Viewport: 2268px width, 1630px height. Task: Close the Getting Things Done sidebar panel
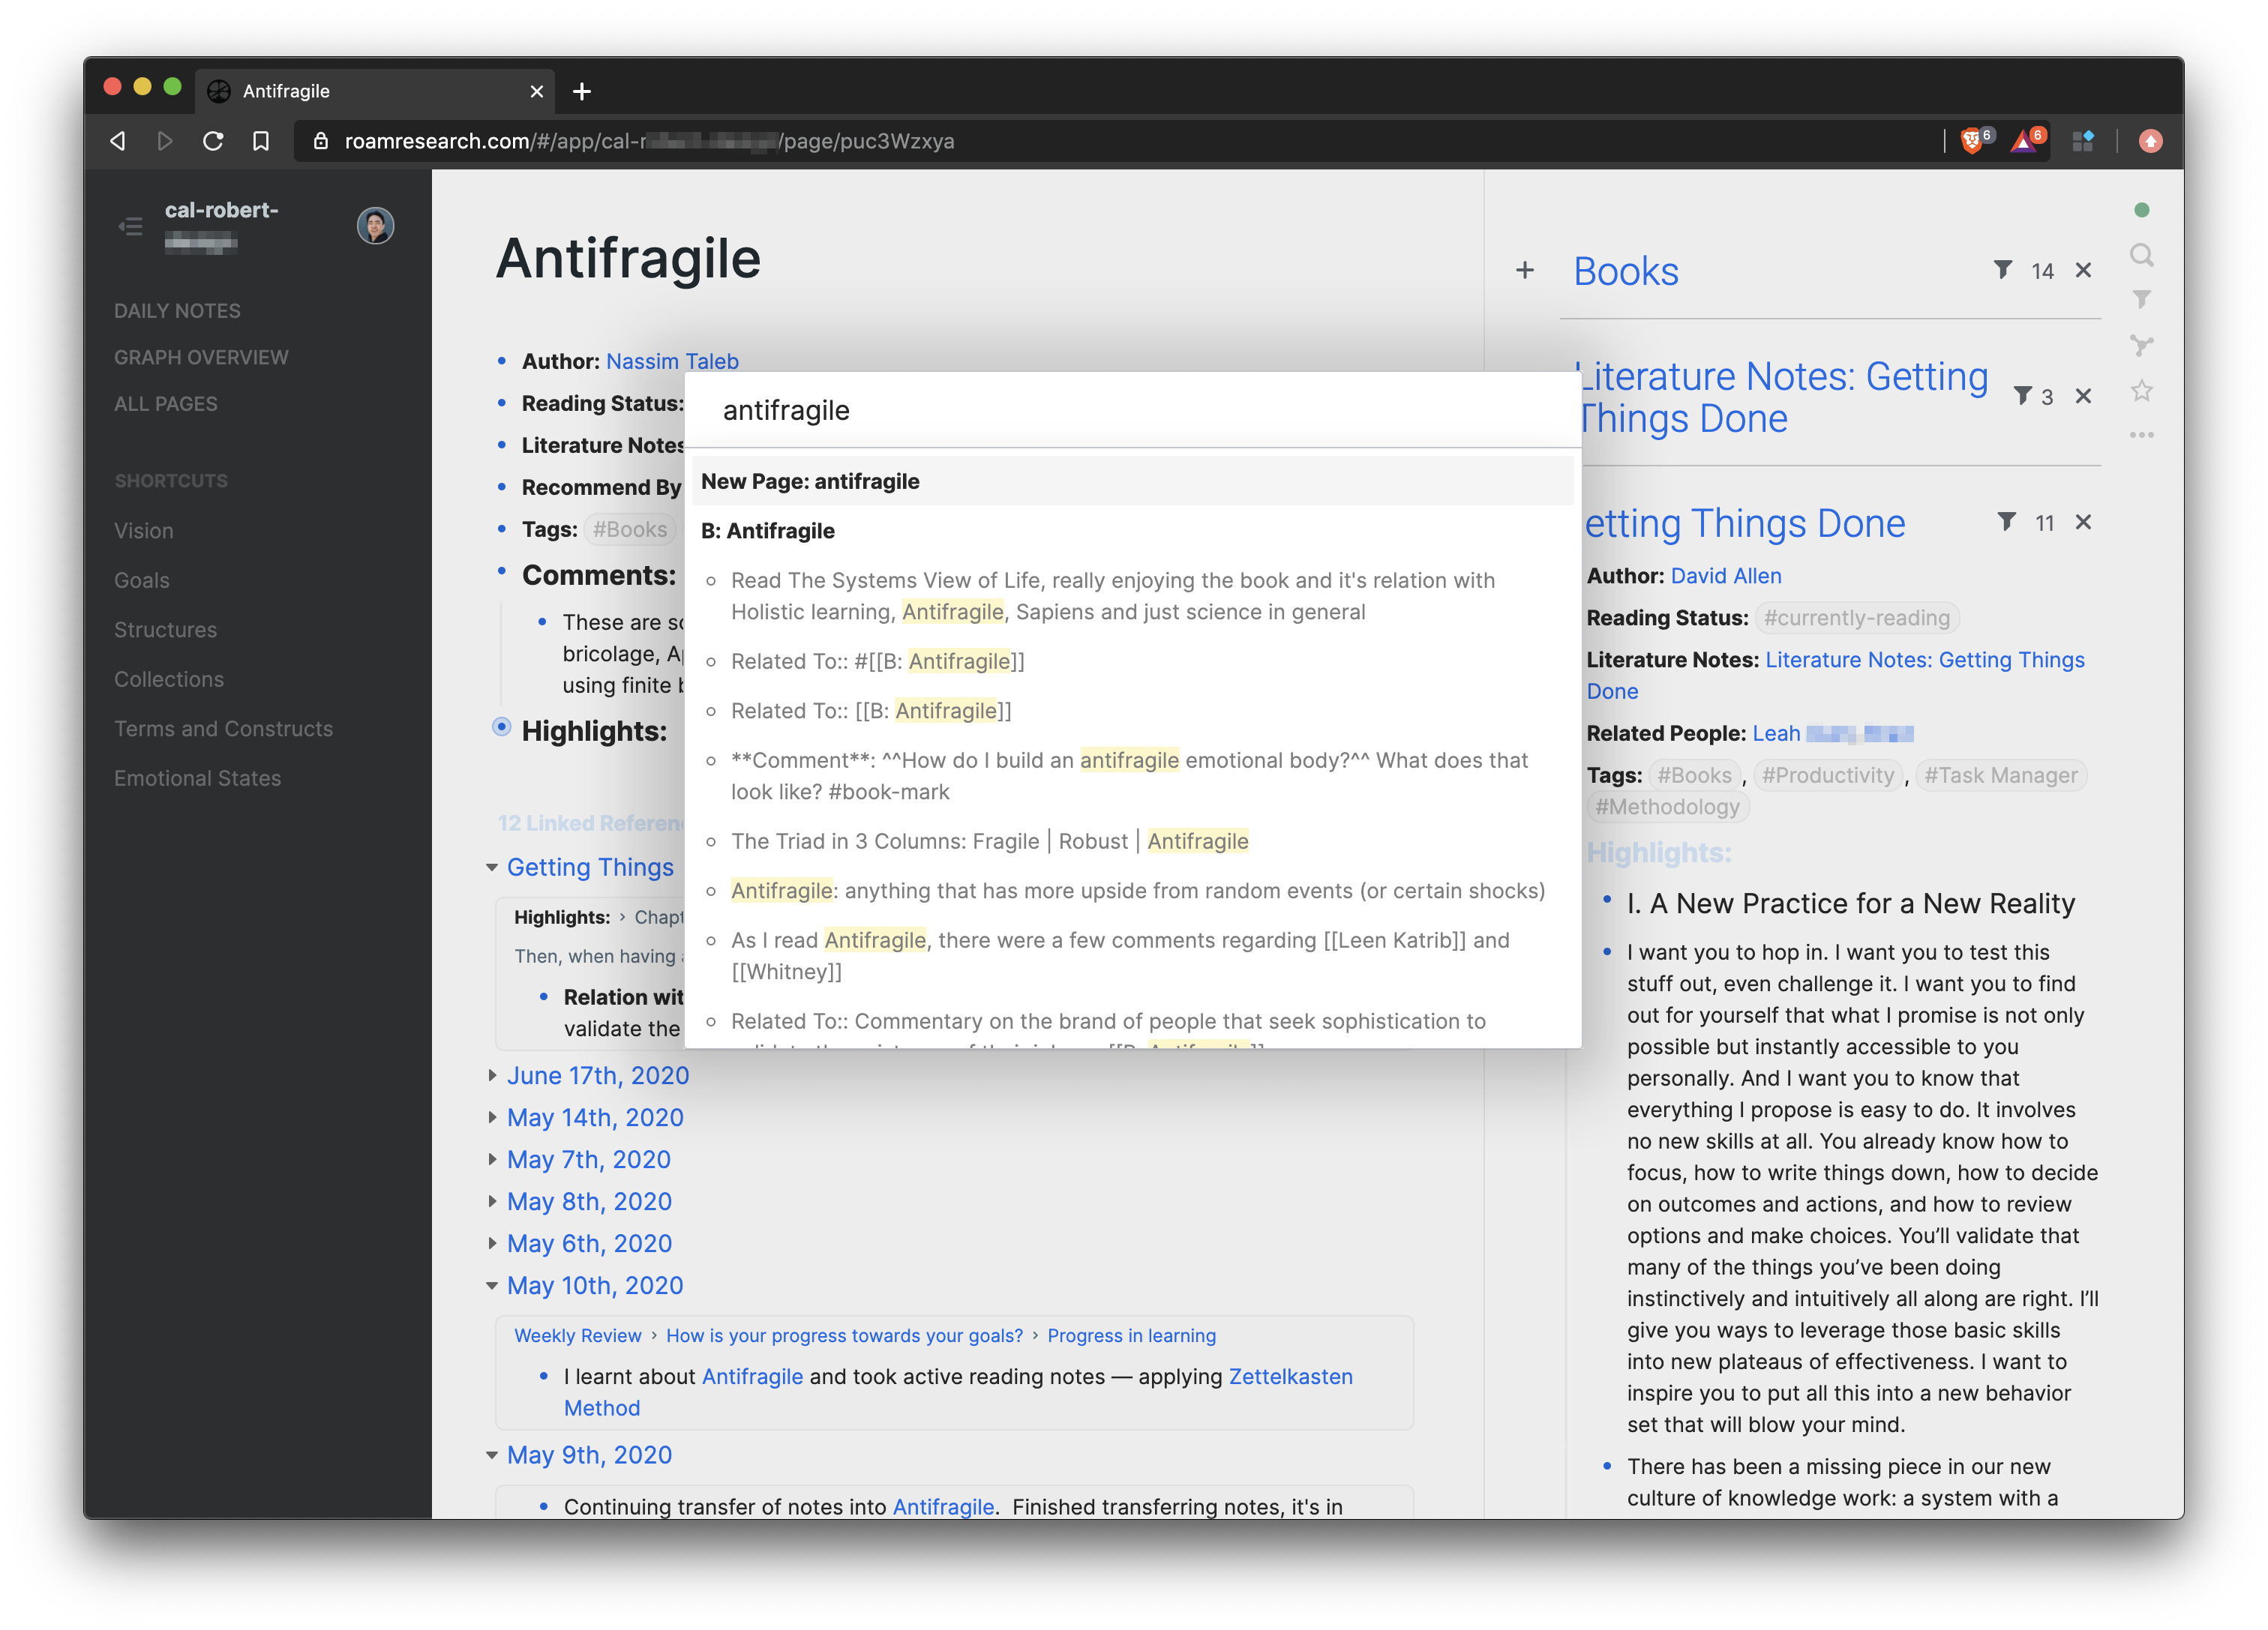click(2083, 522)
